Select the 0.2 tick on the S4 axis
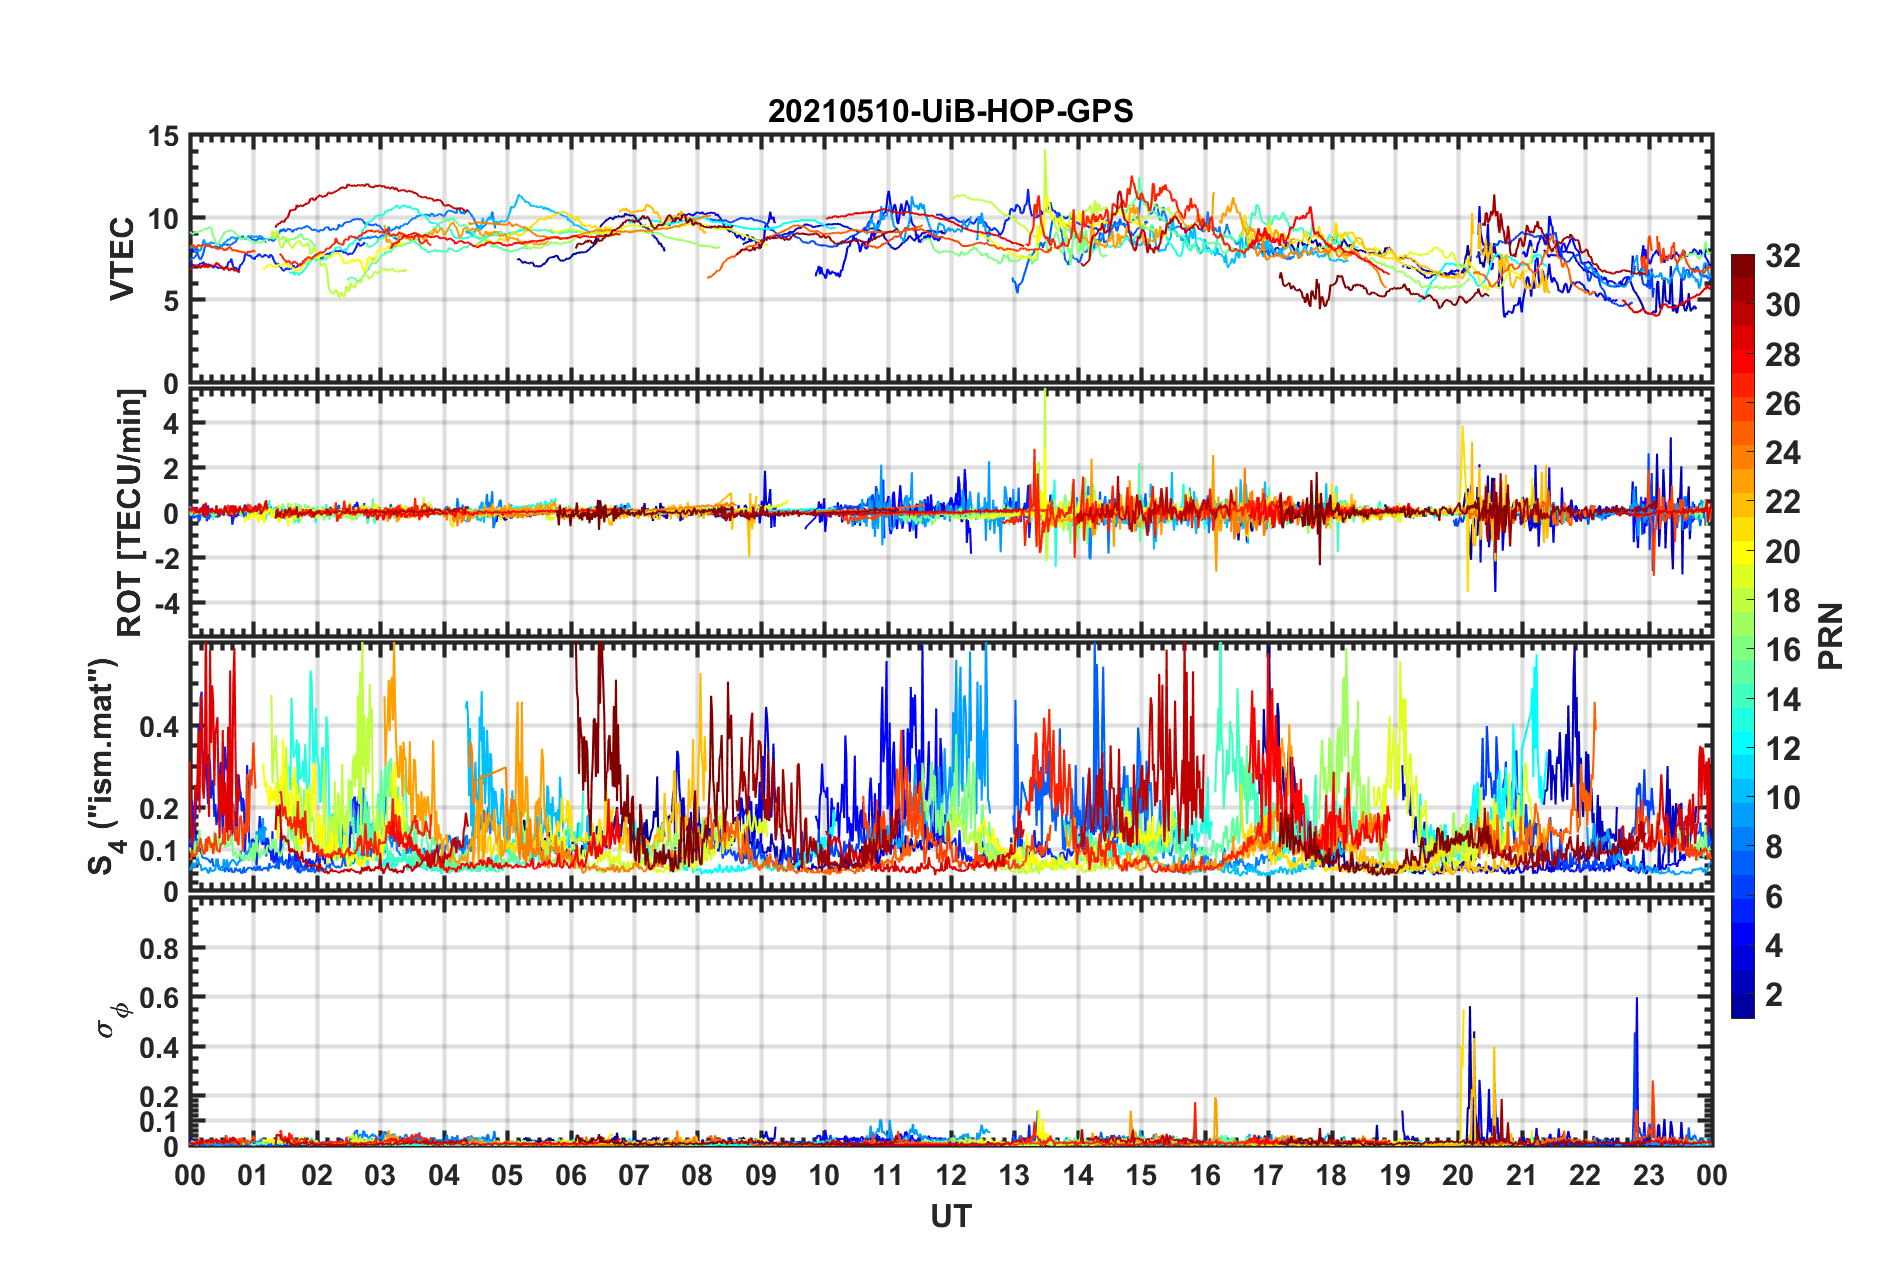This screenshot has width=1902, height=1272. (159, 809)
